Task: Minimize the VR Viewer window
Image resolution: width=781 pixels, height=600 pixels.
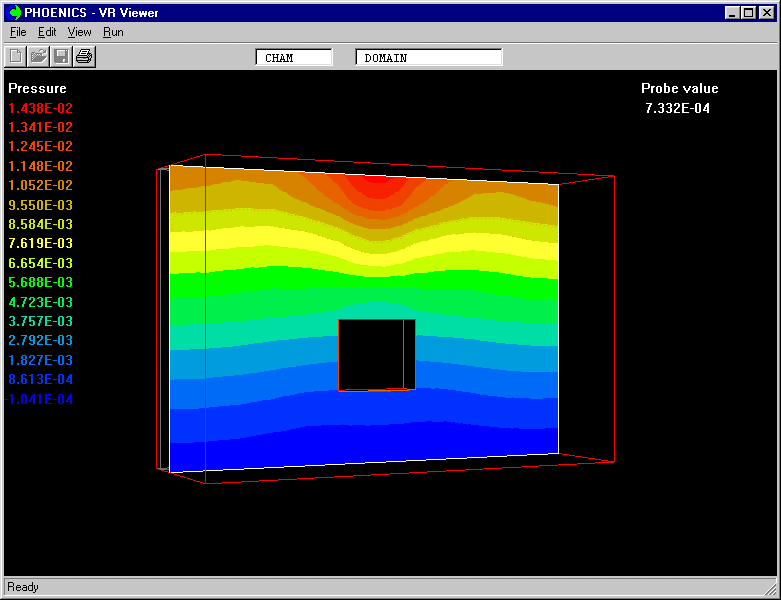Action: tap(732, 13)
